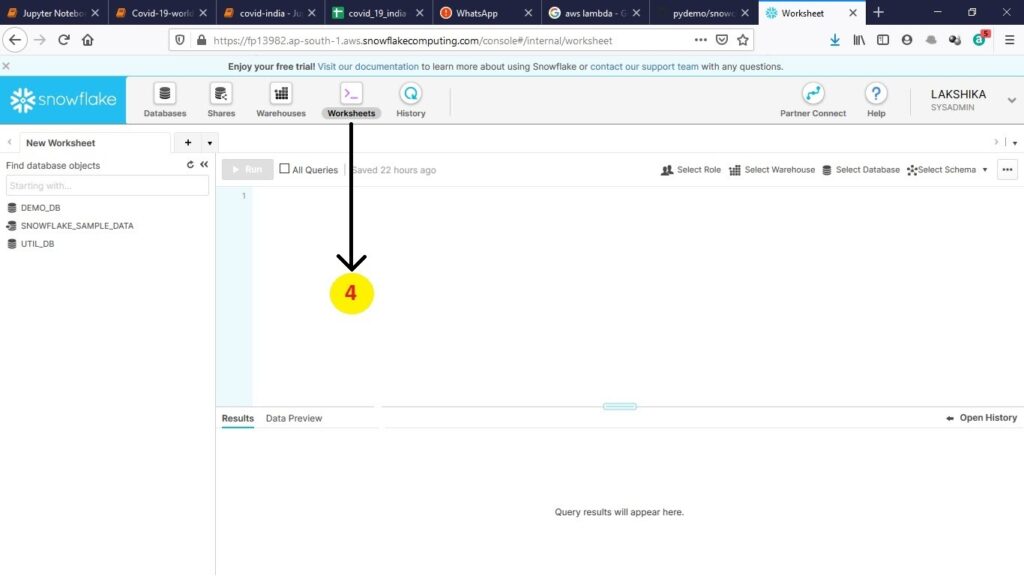Open the Firefox account icon
Screen dimensions: 1024x576
(x=906, y=40)
